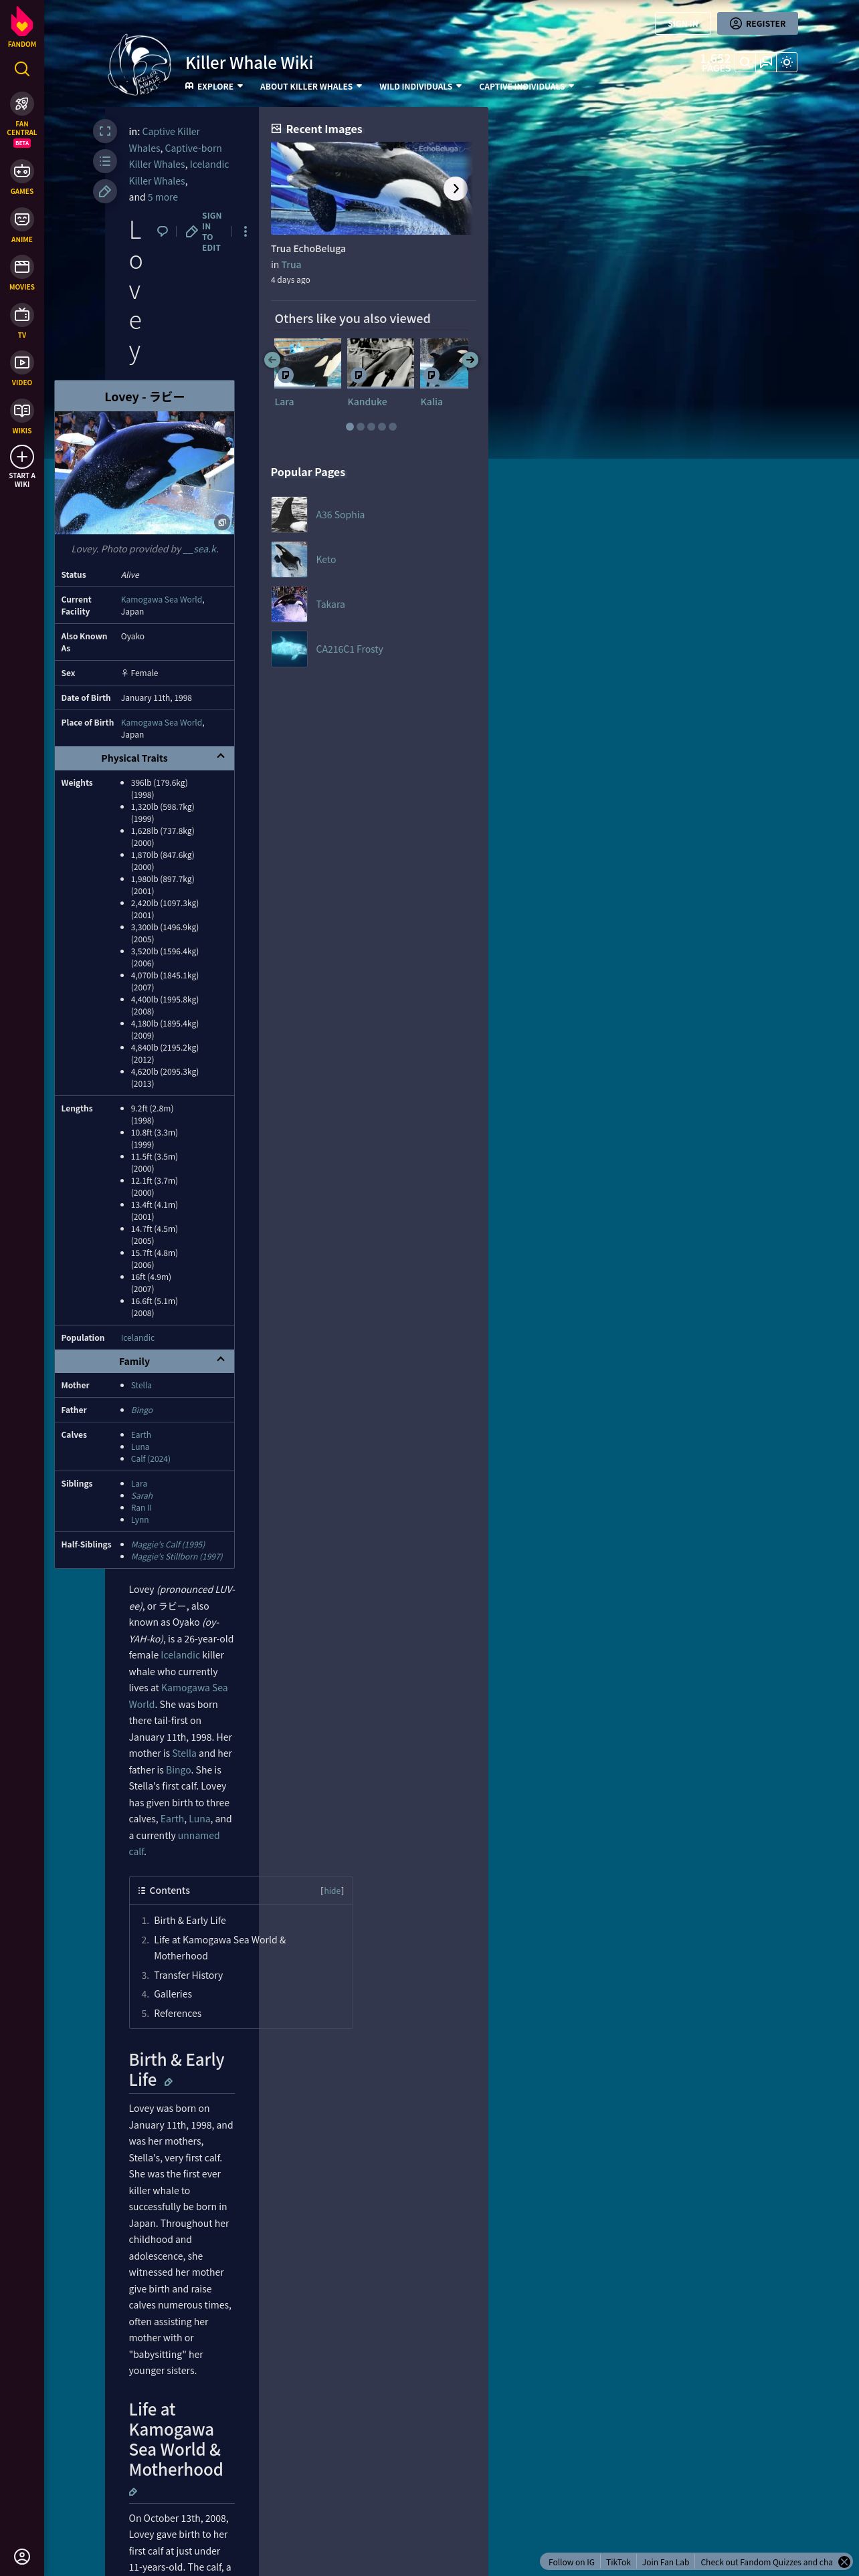Click the Sign In button
Viewport: 859px width, 2576px height.
click(x=683, y=23)
